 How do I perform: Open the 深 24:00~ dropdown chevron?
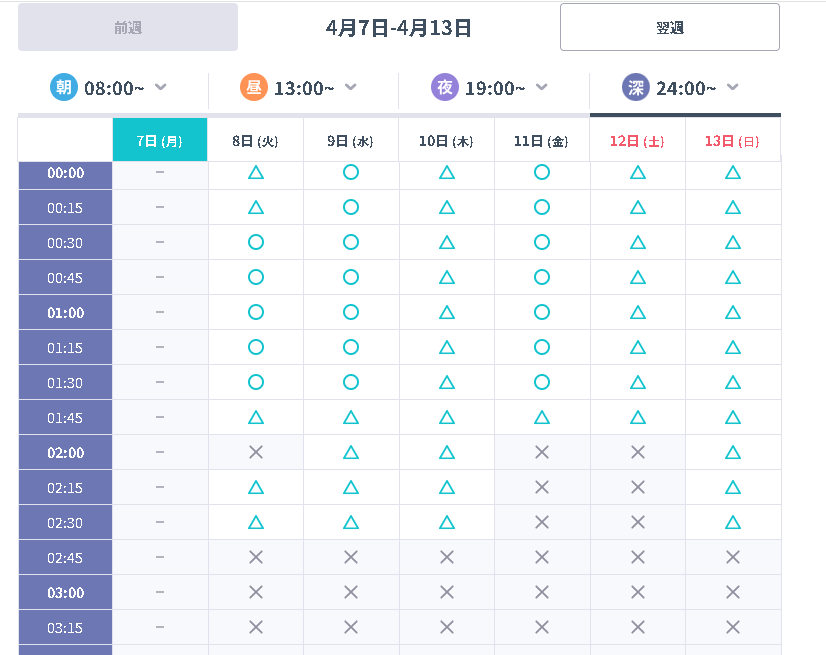732,87
